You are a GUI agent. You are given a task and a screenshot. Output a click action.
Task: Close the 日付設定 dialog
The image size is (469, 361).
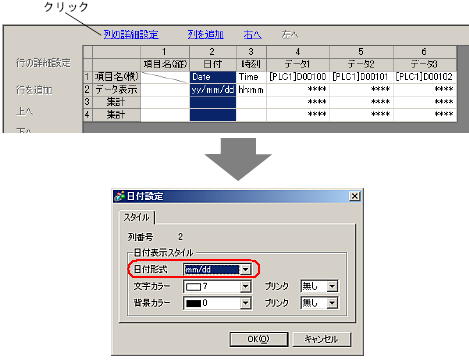(x=355, y=196)
